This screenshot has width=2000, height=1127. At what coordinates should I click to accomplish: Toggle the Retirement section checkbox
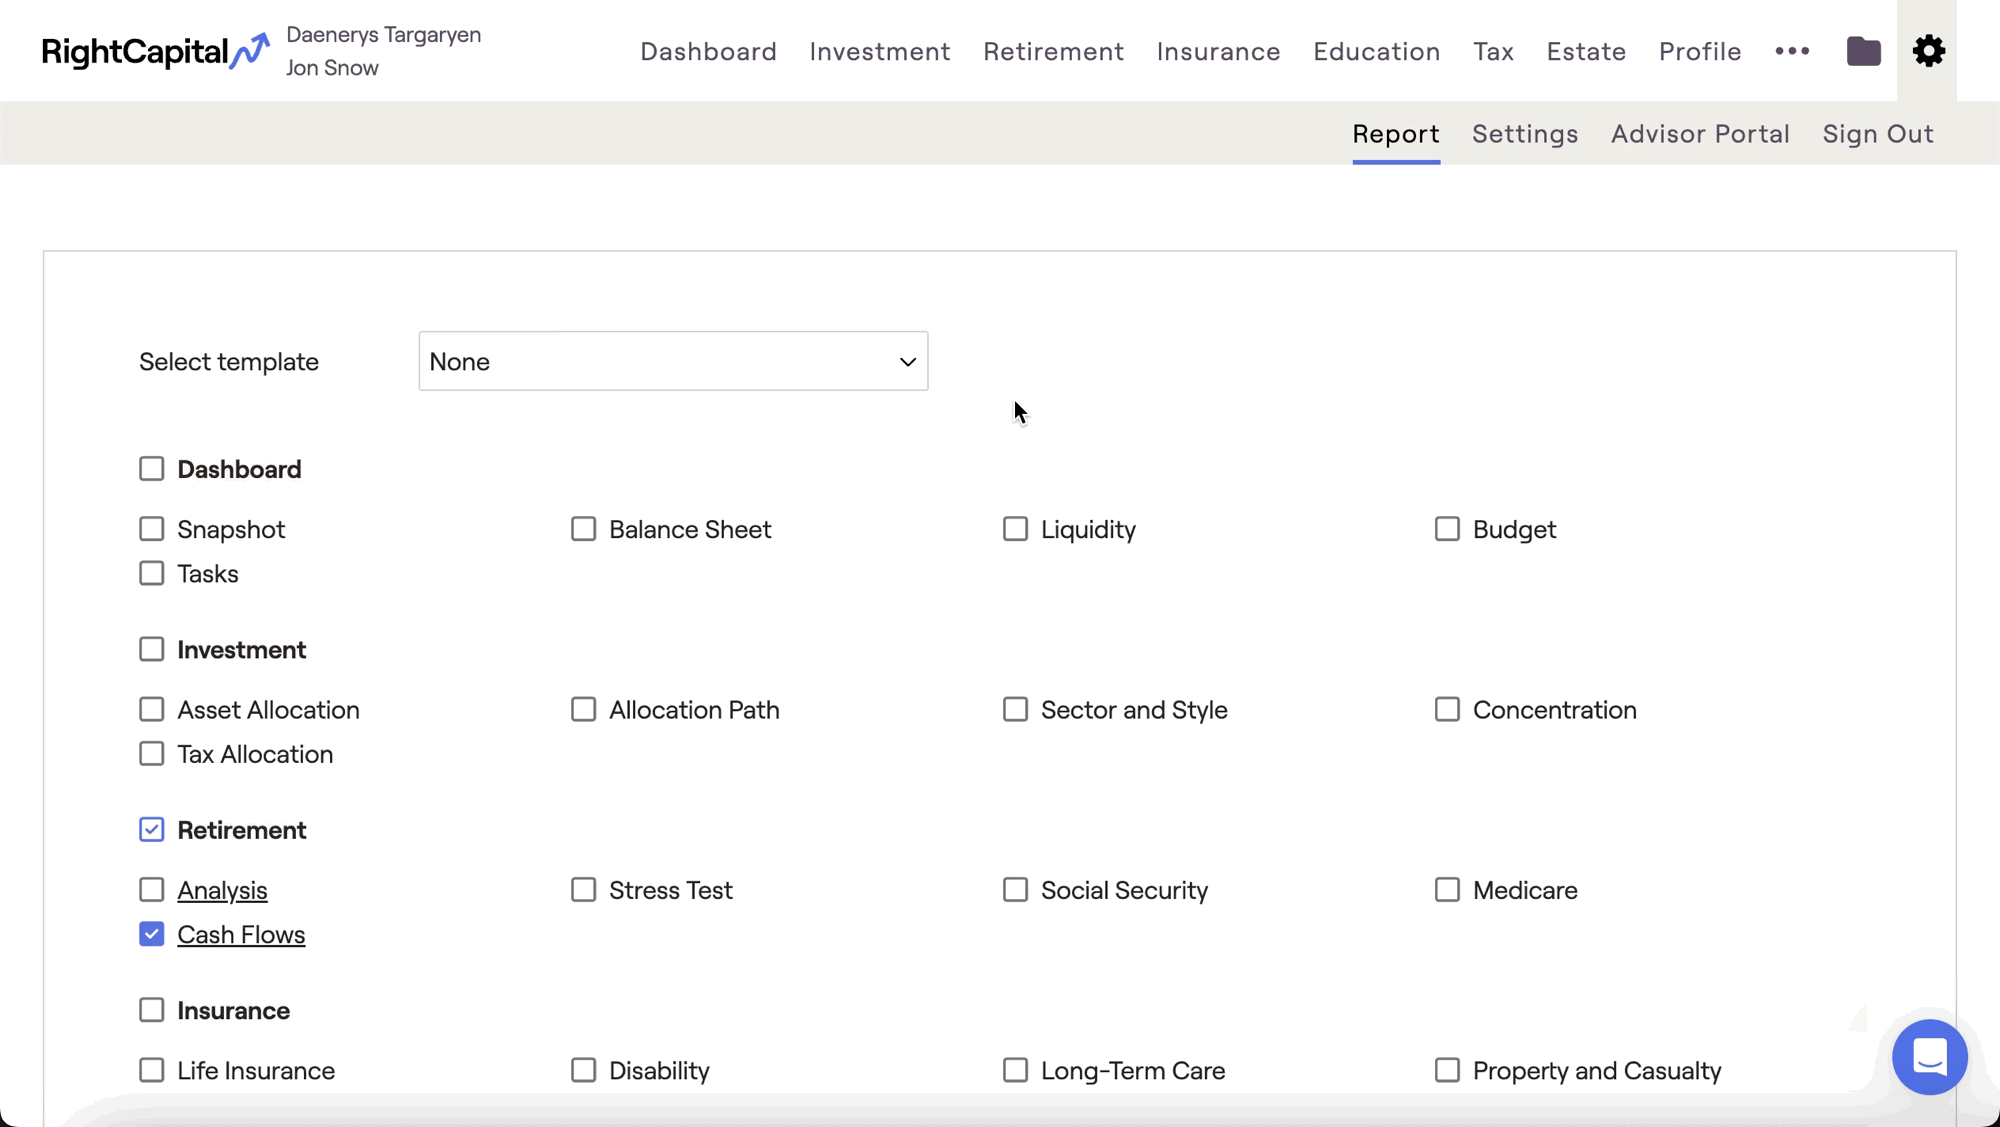(x=152, y=830)
